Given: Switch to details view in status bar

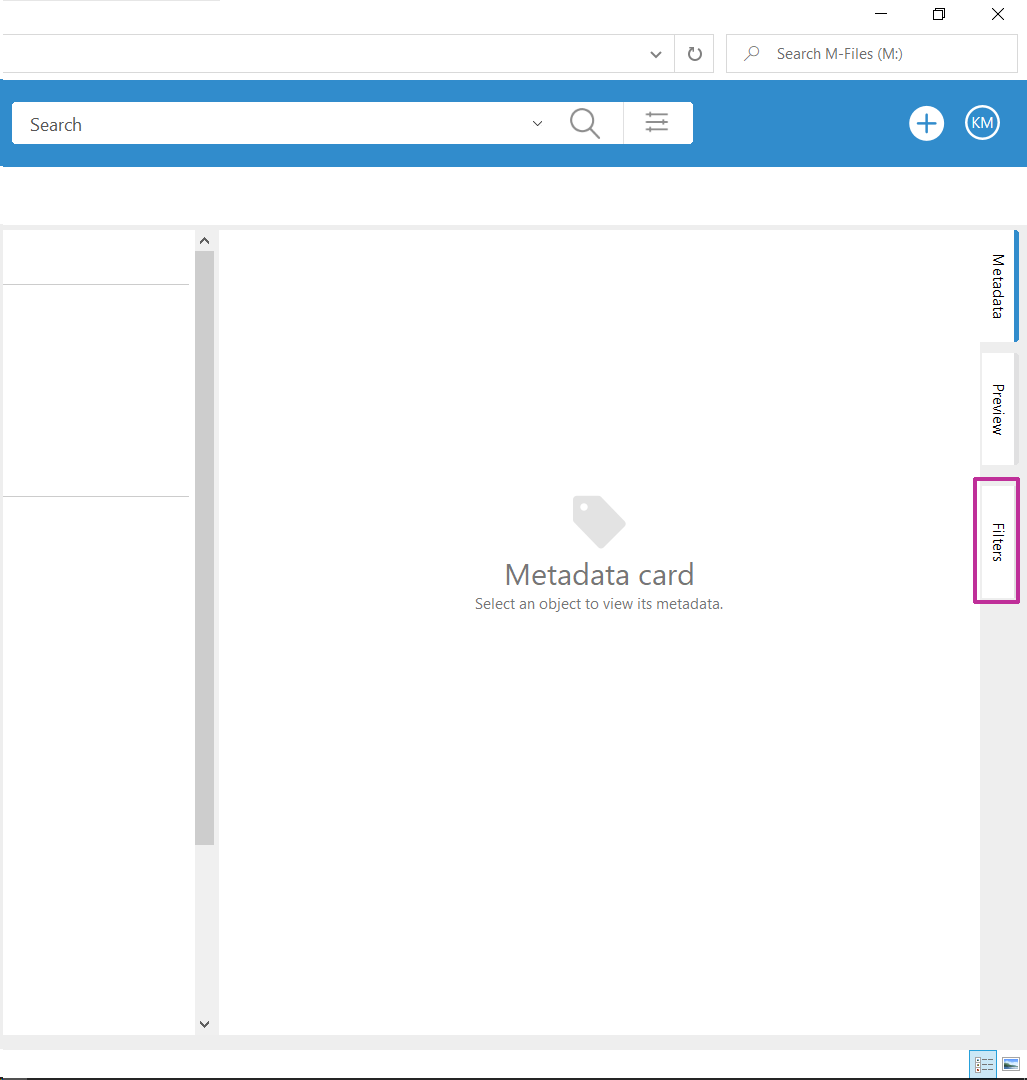Looking at the screenshot, I should [x=983, y=1064].
